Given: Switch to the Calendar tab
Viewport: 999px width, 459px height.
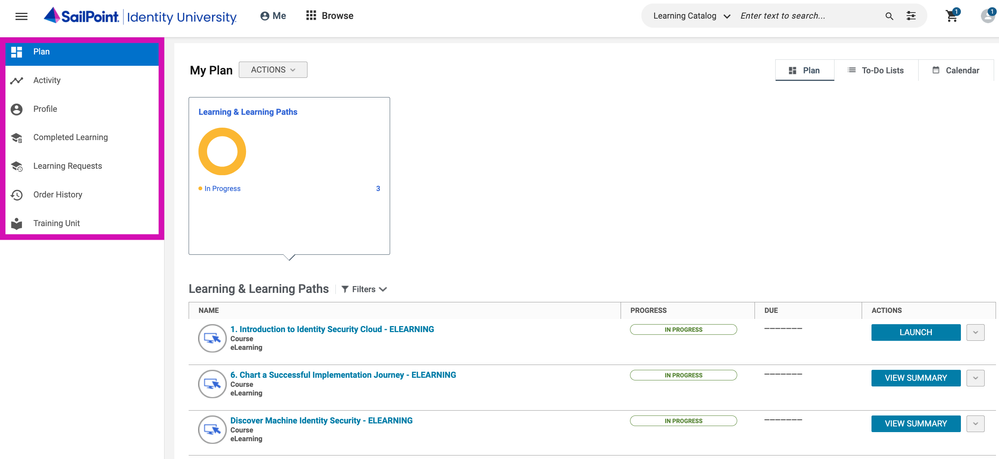Looking at the screenshot, I should [x=955, y=70].
